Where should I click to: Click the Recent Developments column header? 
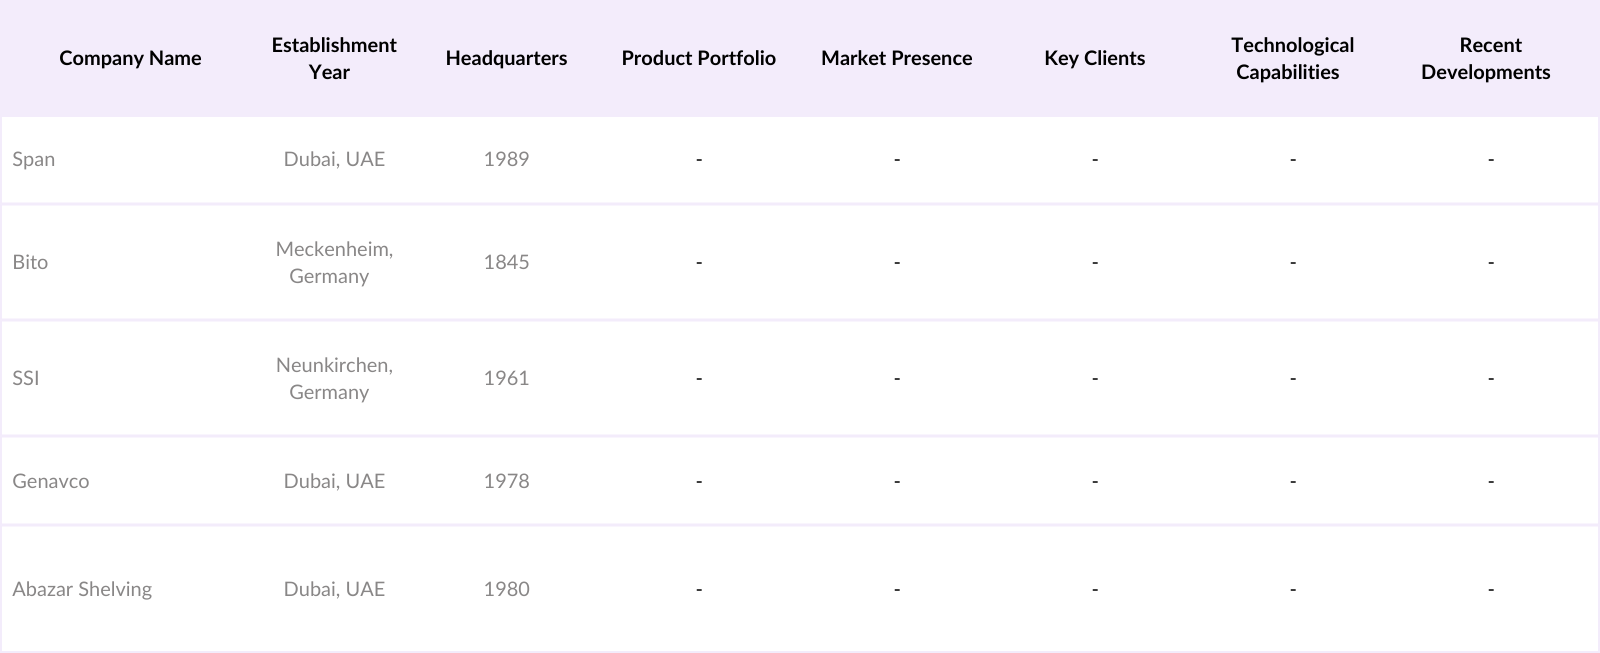coord(1485,58)
